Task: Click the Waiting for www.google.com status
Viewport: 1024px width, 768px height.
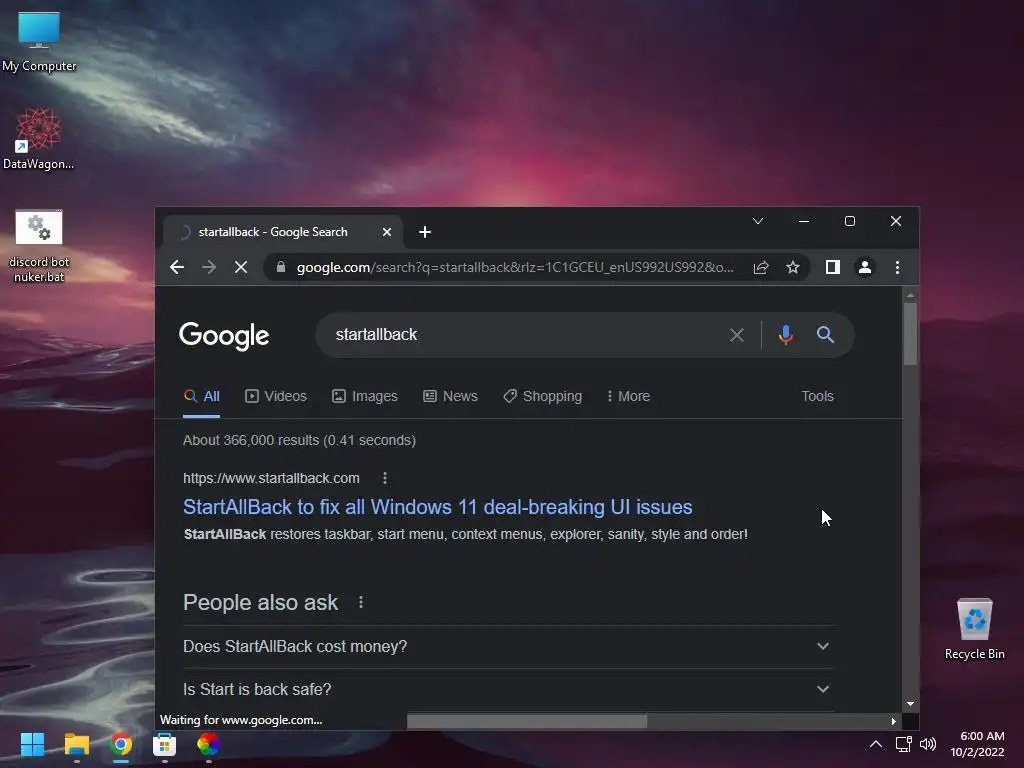Action: pos(241,720)
